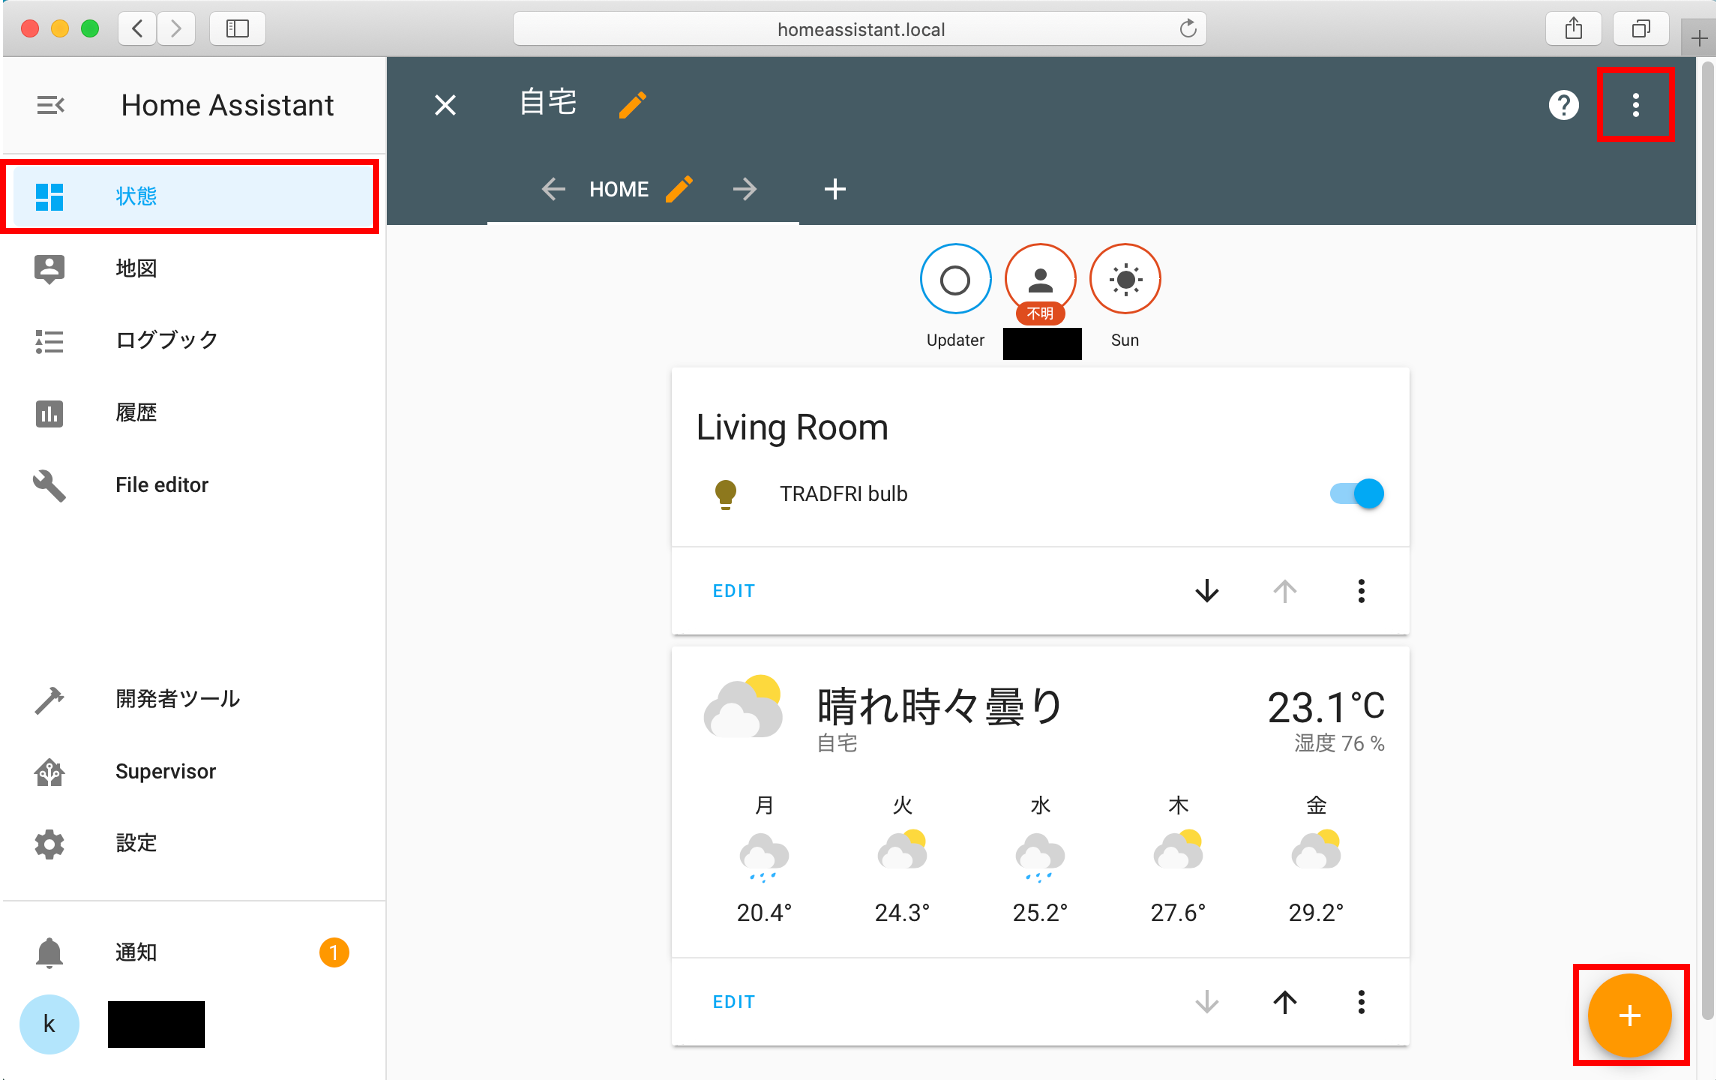Open the ログブック logbook page

pyautogui.click(x=192, y=340)
